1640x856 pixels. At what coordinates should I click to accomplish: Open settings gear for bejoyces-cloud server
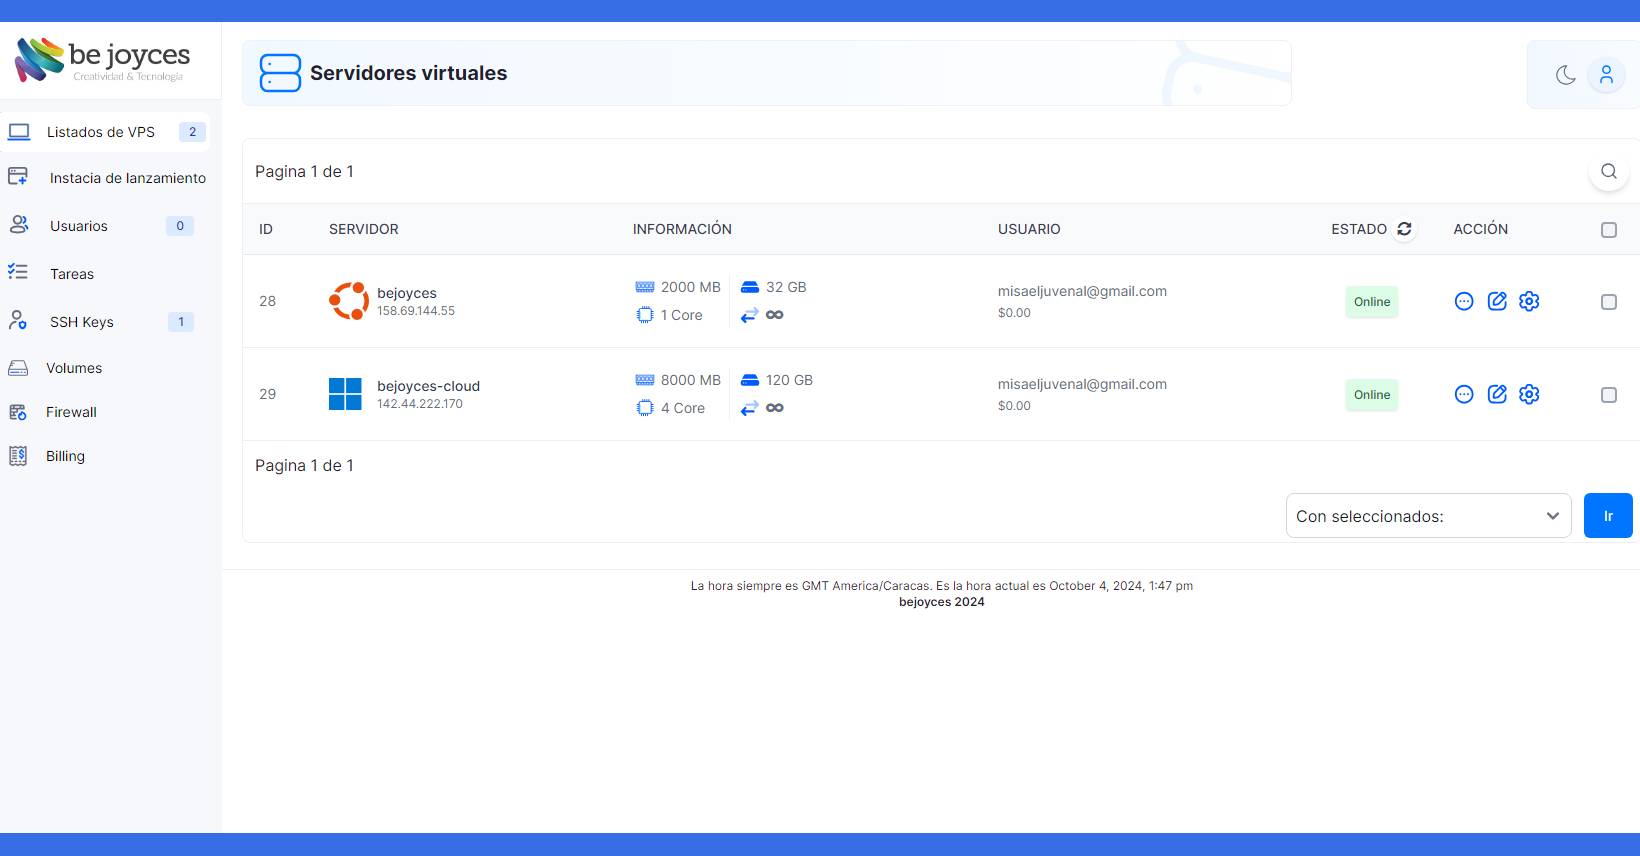(1528, 394)
